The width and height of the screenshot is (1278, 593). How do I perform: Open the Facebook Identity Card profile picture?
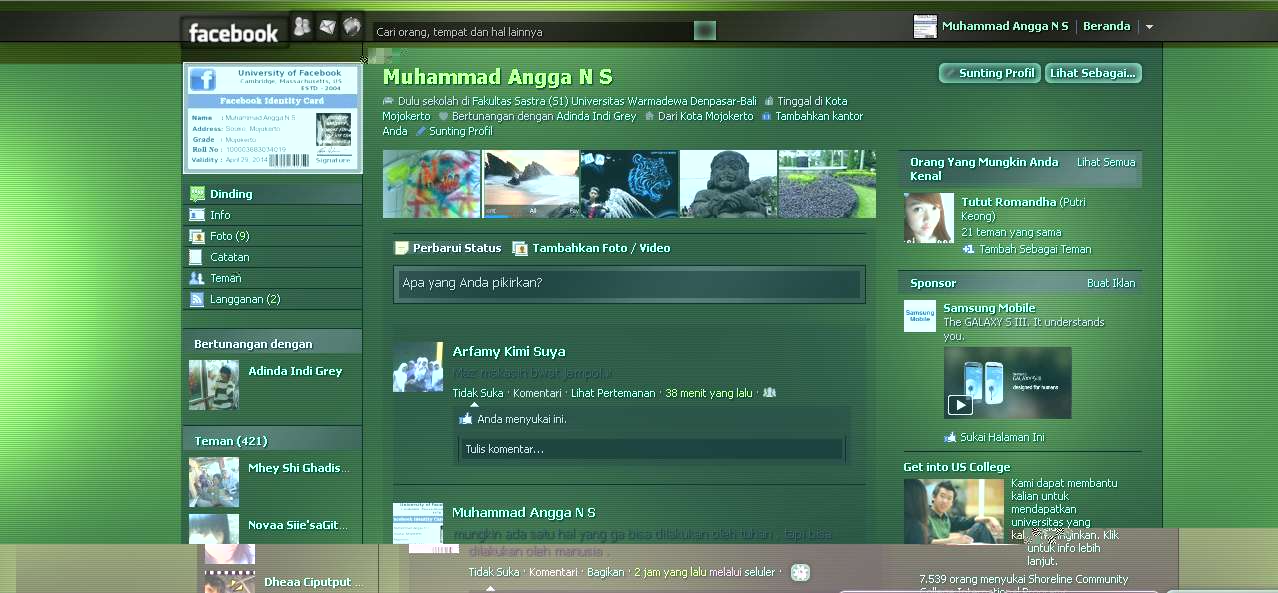point(273,118)
